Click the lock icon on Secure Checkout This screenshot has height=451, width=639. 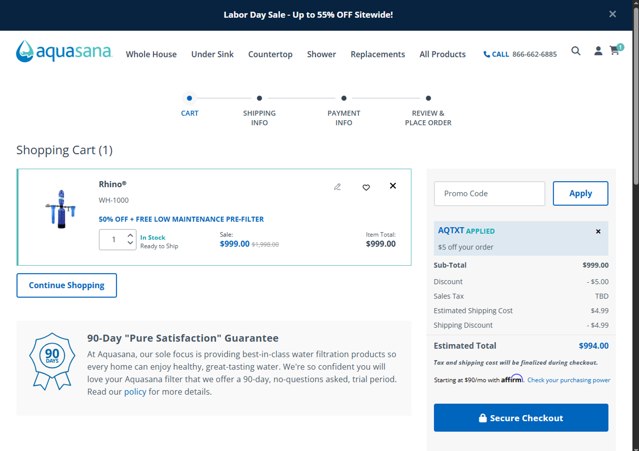[483, 418]
